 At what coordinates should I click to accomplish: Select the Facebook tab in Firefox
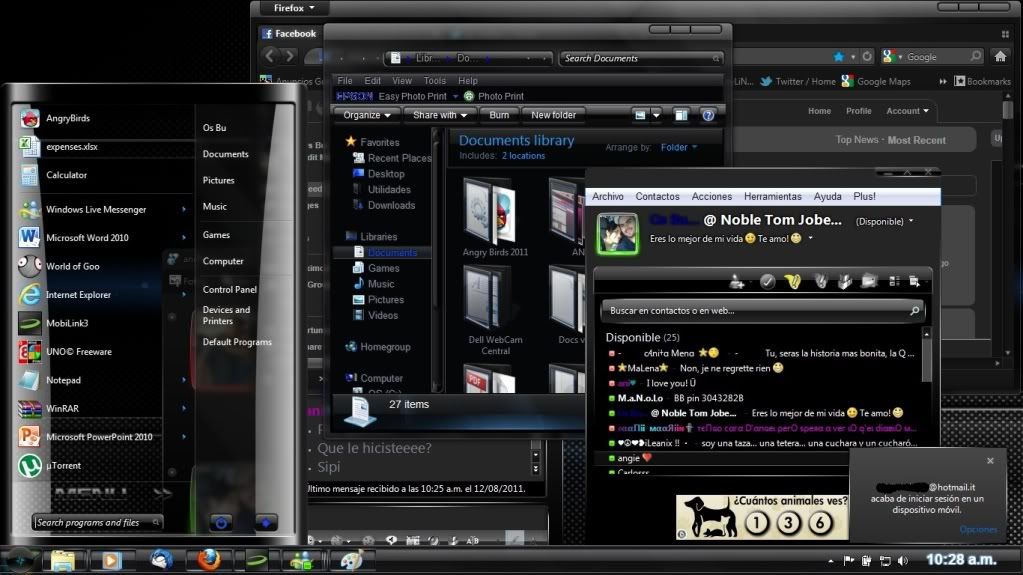(x=289, y=33)
